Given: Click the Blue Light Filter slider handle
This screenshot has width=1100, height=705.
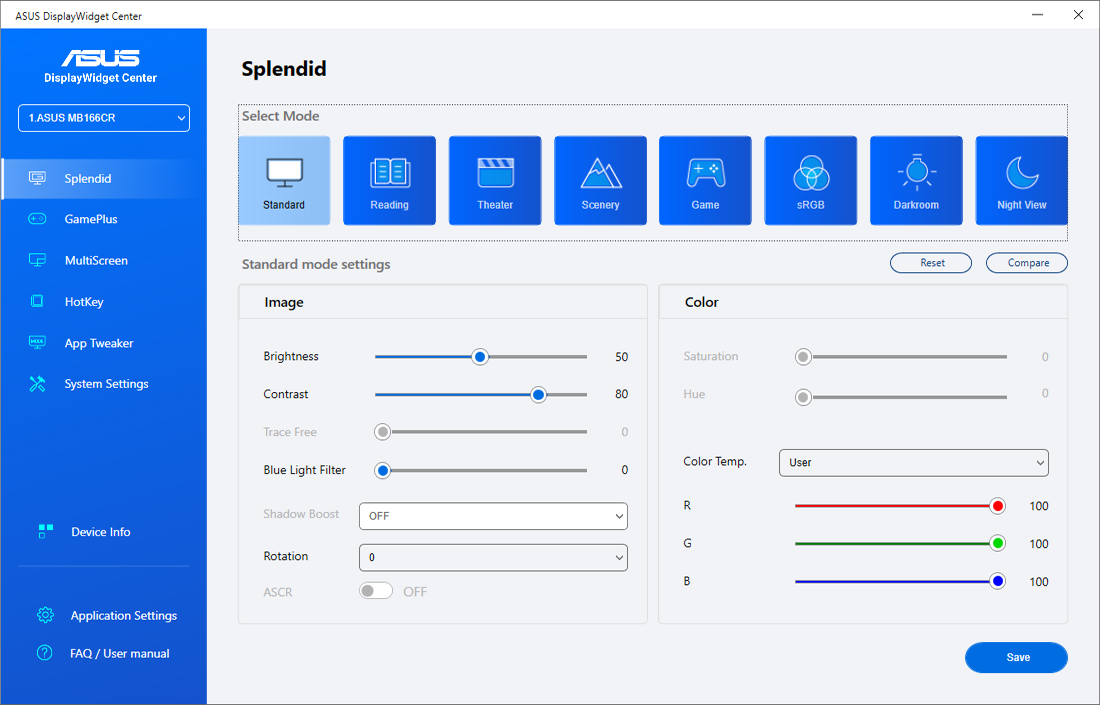Looking at the screenshot, I should click(x=382, y=471).
